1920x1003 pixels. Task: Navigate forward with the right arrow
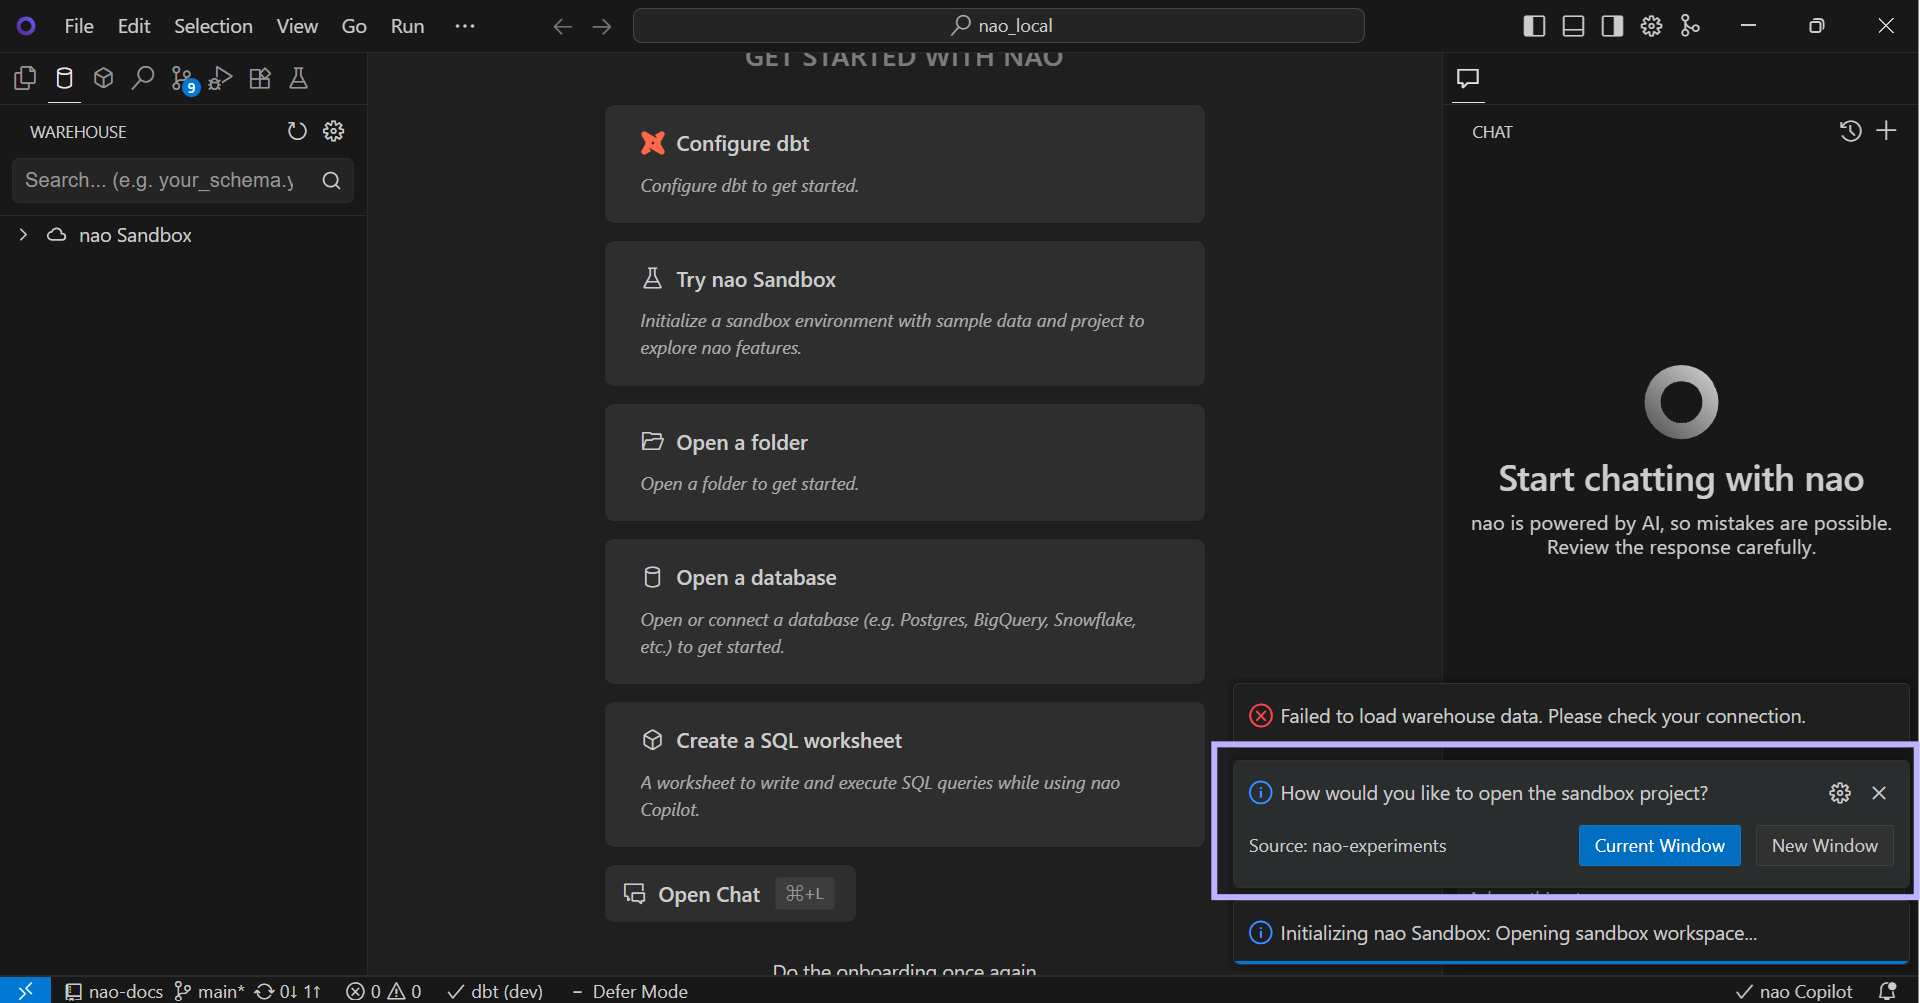point(602,26)
